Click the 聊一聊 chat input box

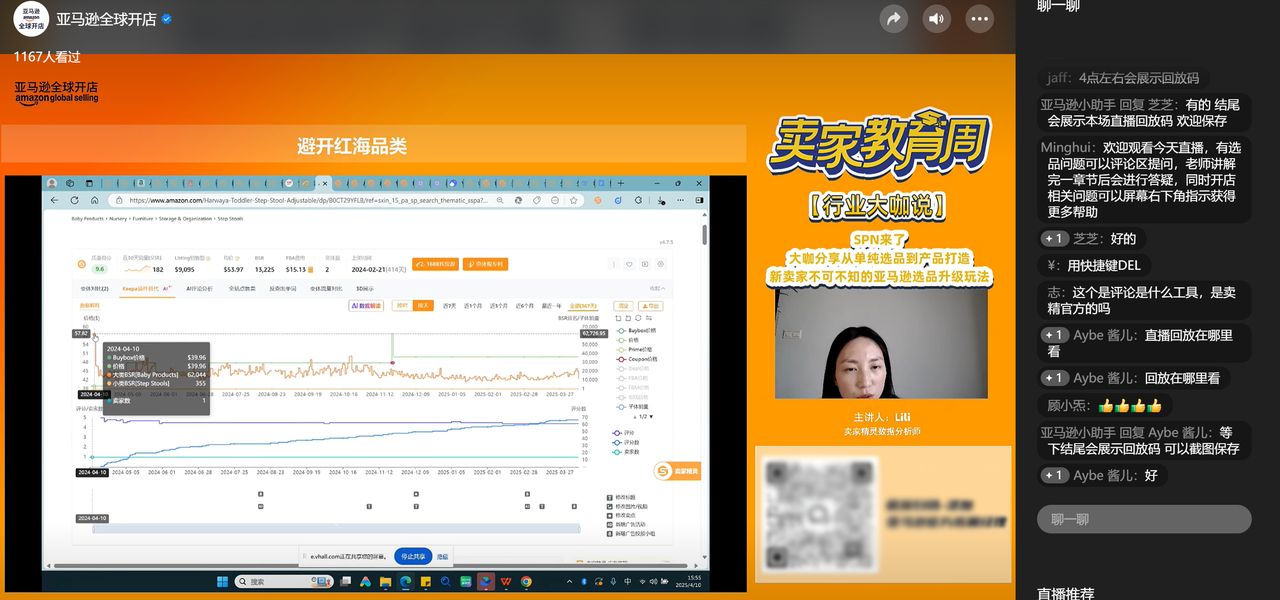tap(1144, 519)
